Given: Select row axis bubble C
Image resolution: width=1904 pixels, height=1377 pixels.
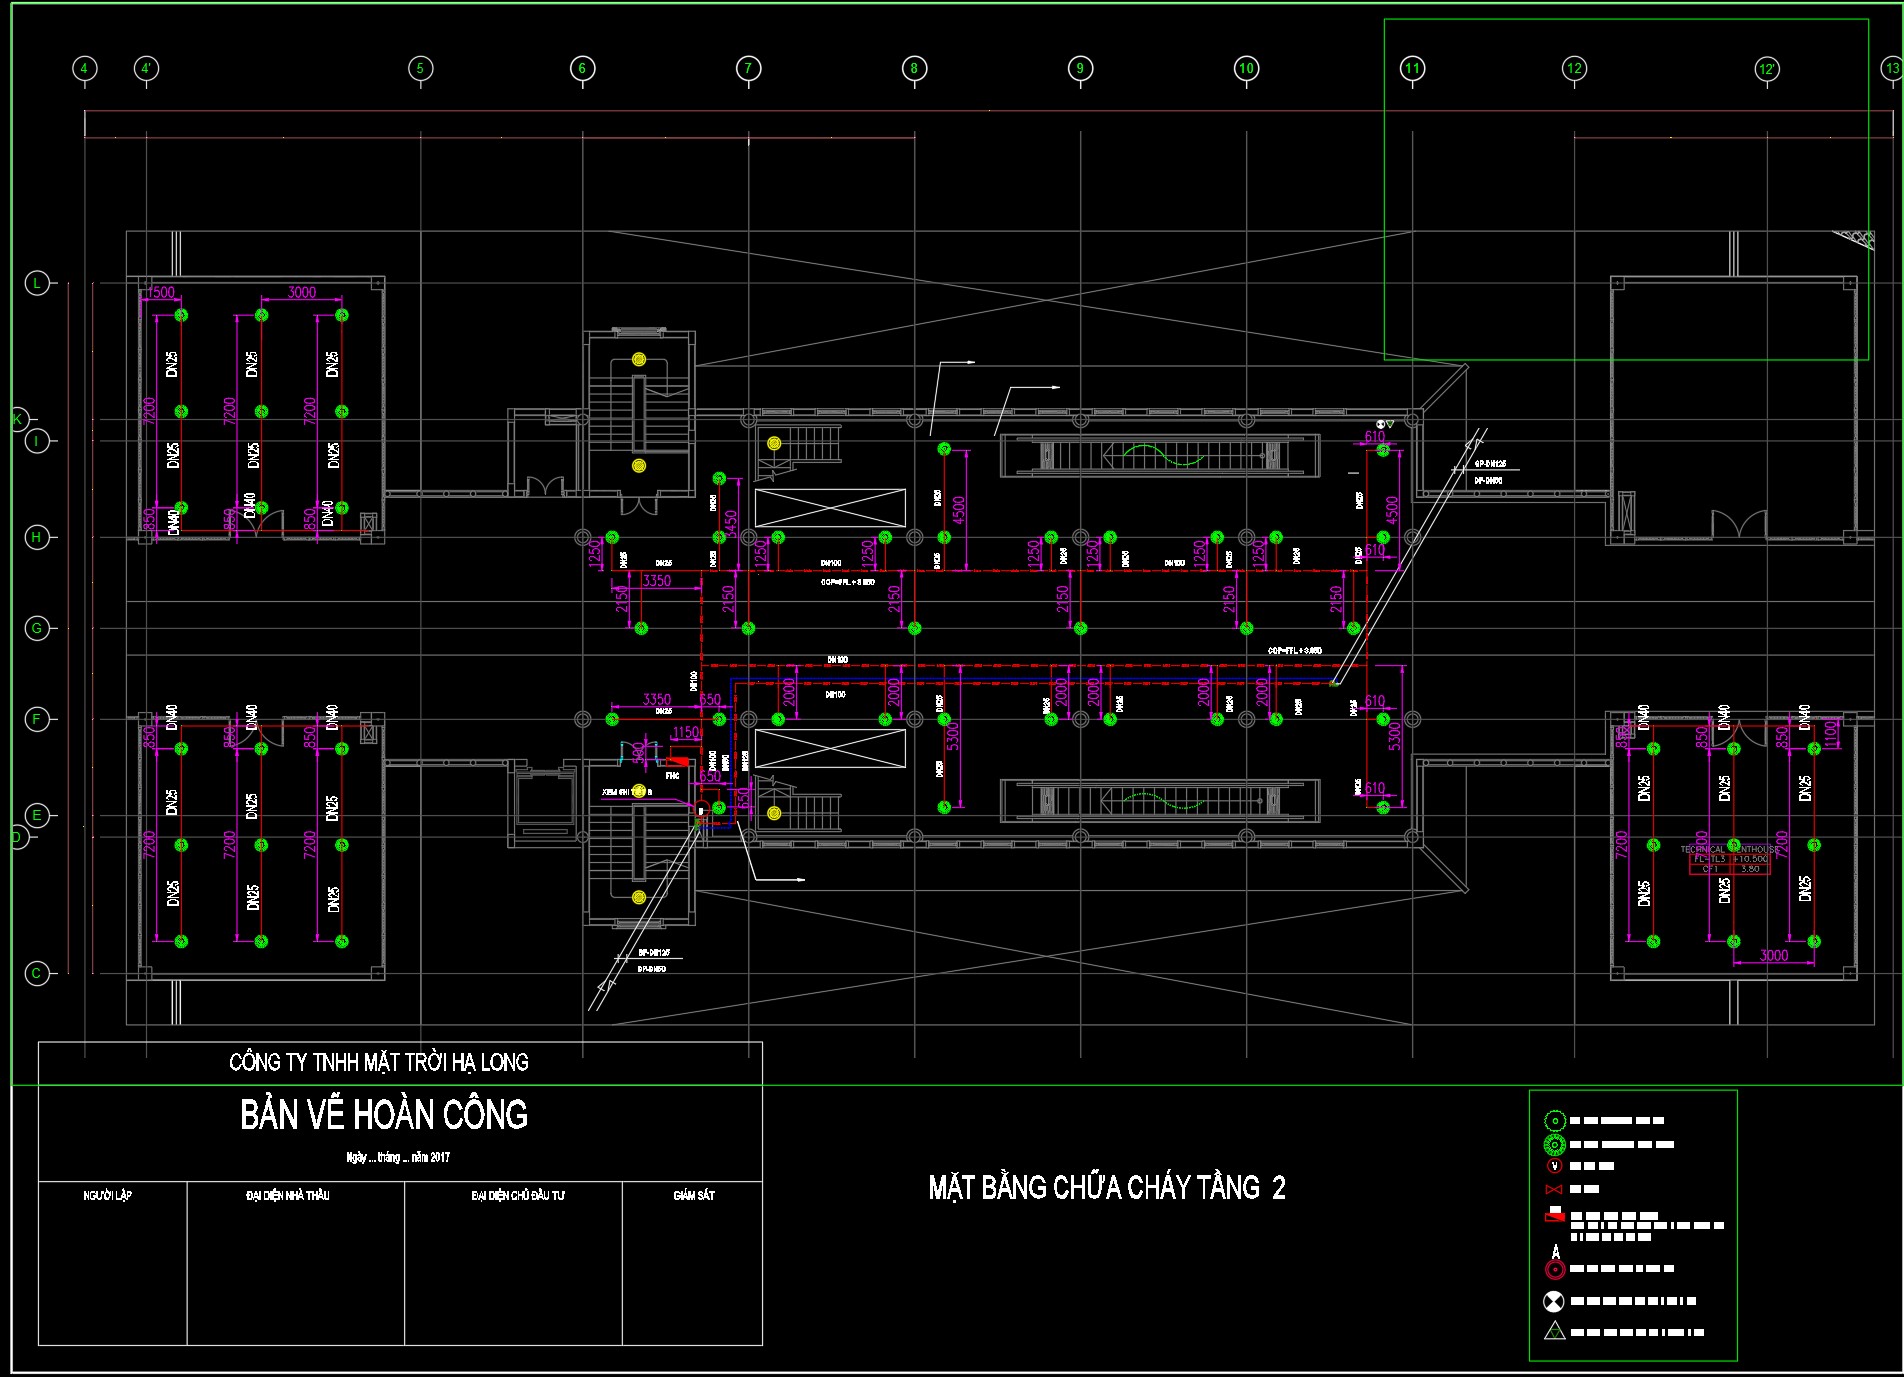Looking at the screenshot, I should tap(37, 973).
